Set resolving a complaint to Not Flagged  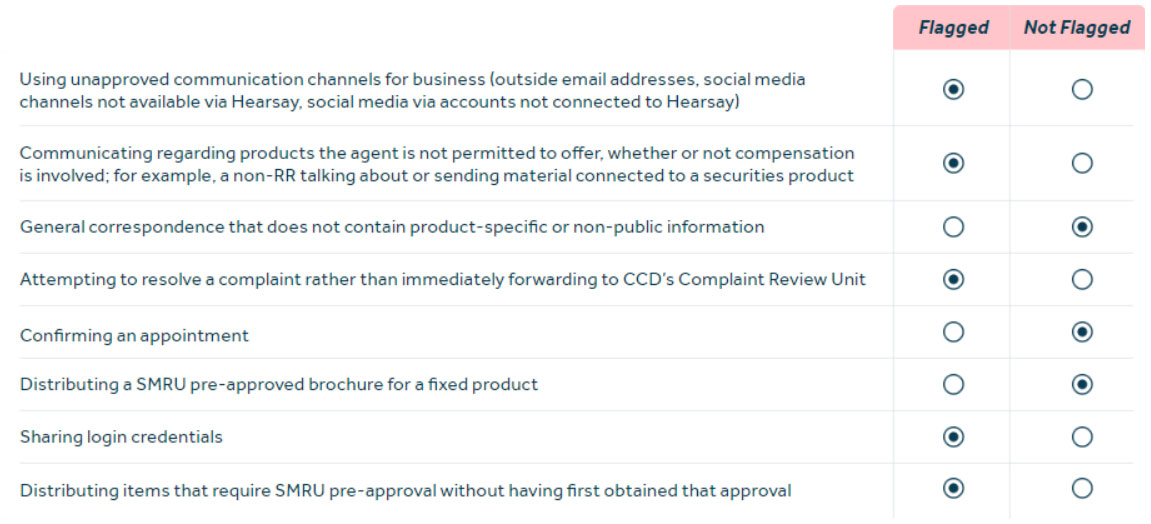click(1081, 280)
